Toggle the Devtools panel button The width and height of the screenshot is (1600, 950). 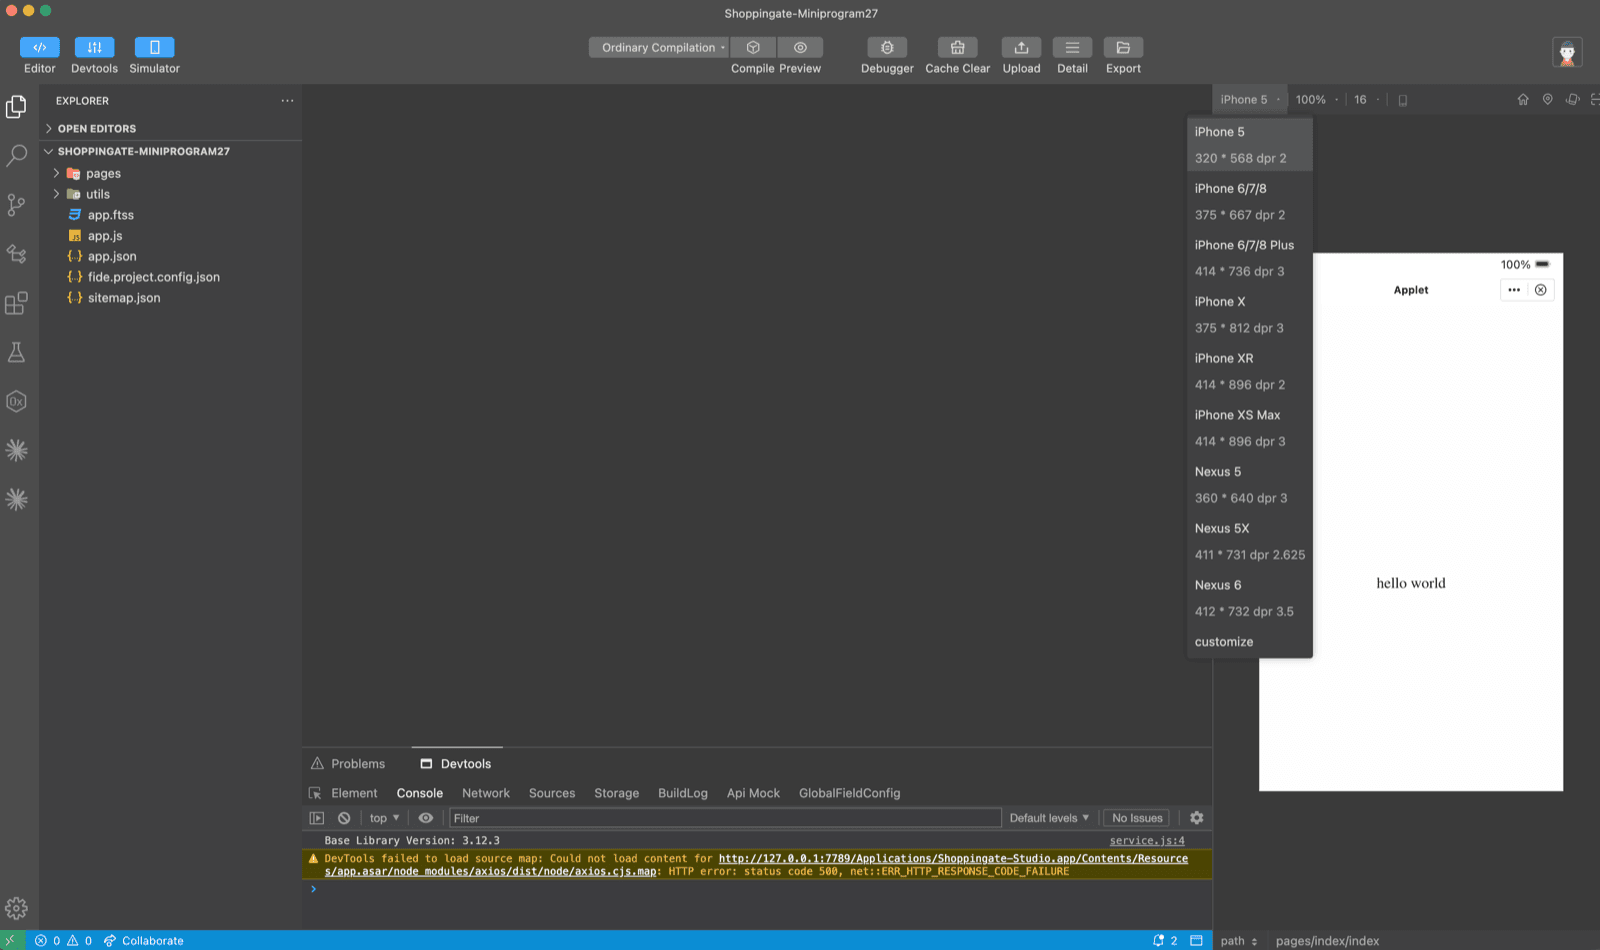tap(94, 47)
